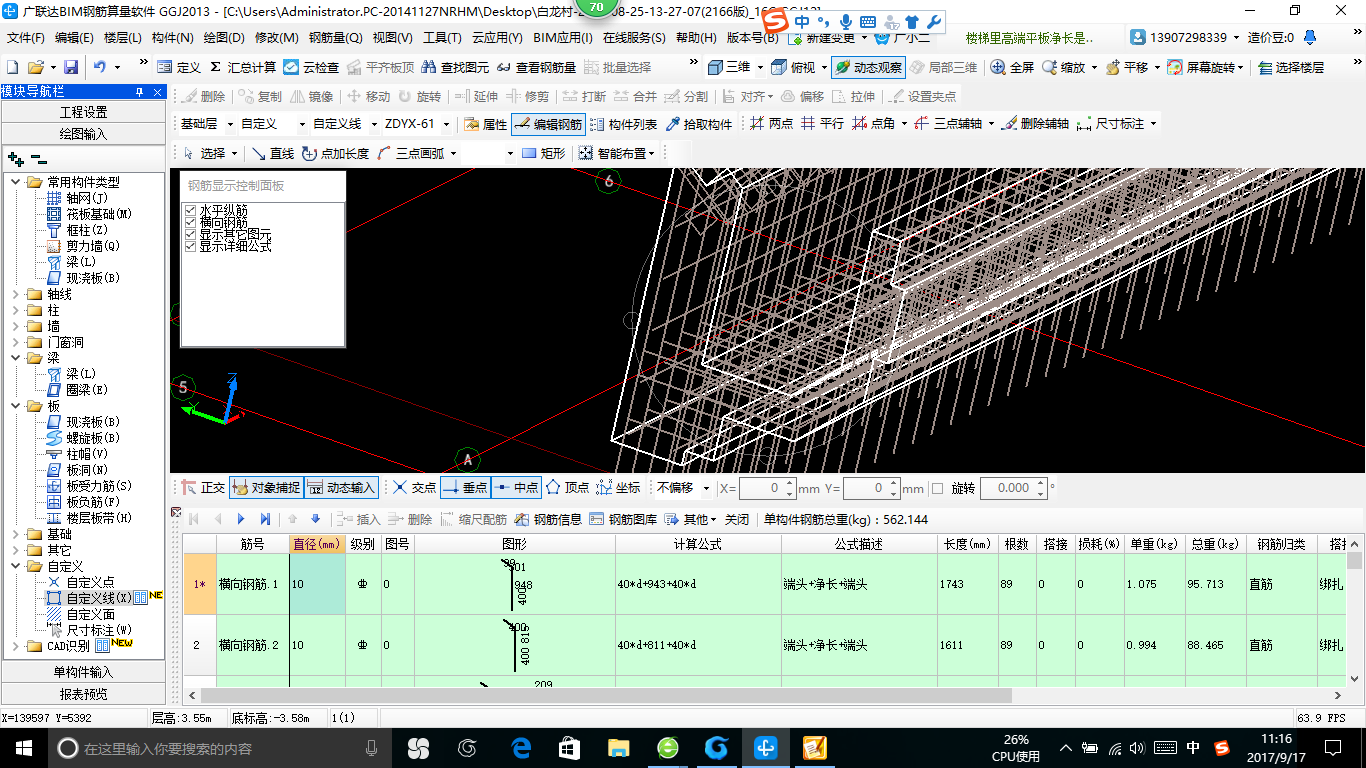
Task: Toggle 对象捕捉 object snap
Action: pyautogui.click(x=266, y=488)
